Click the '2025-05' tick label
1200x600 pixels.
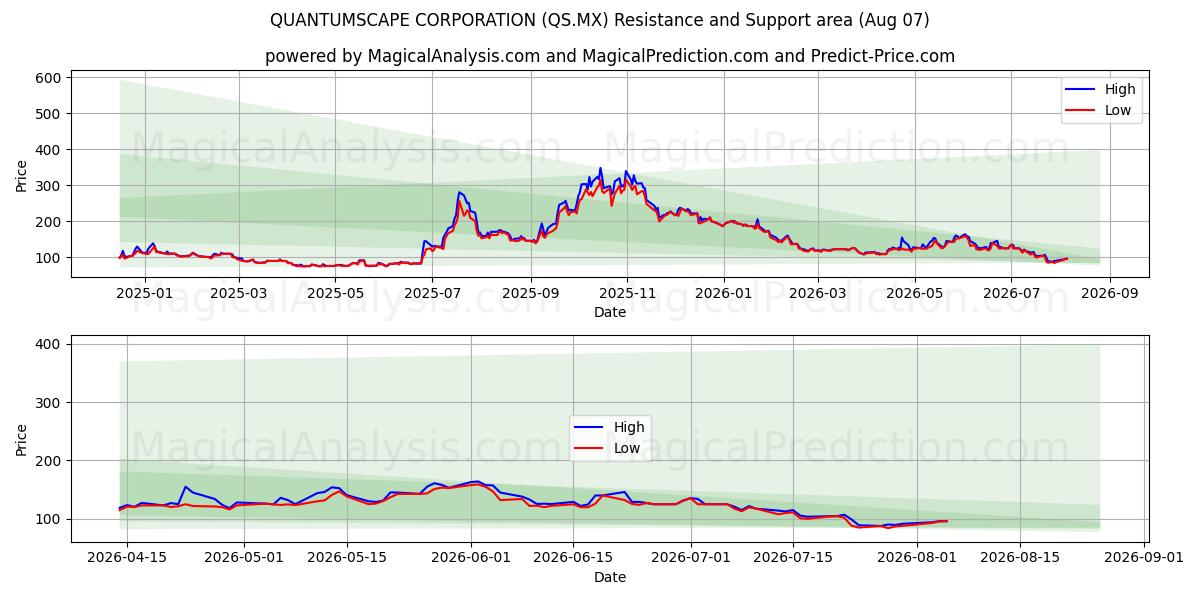coord(336,293)
